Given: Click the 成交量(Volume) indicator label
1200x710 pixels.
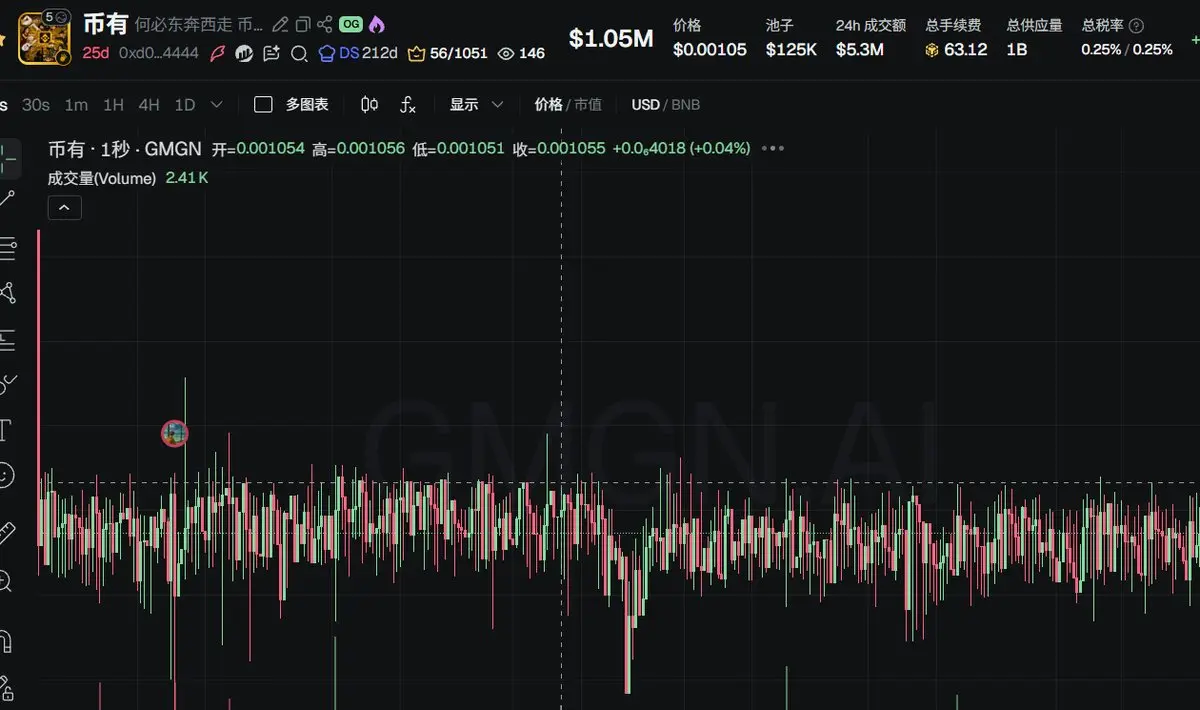Looking at the screenshot, I should point(102,178).
